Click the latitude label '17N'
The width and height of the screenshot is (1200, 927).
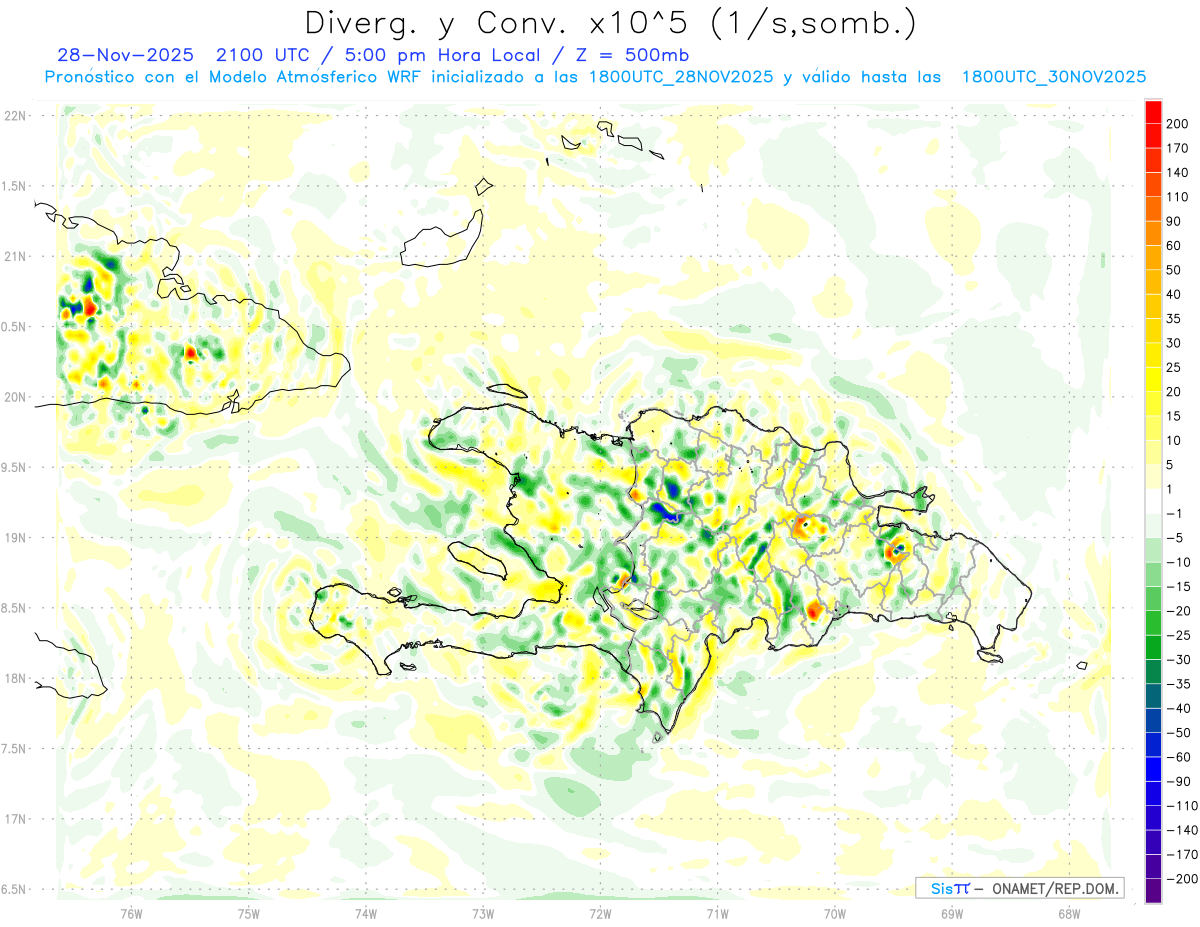coord(14,819)
